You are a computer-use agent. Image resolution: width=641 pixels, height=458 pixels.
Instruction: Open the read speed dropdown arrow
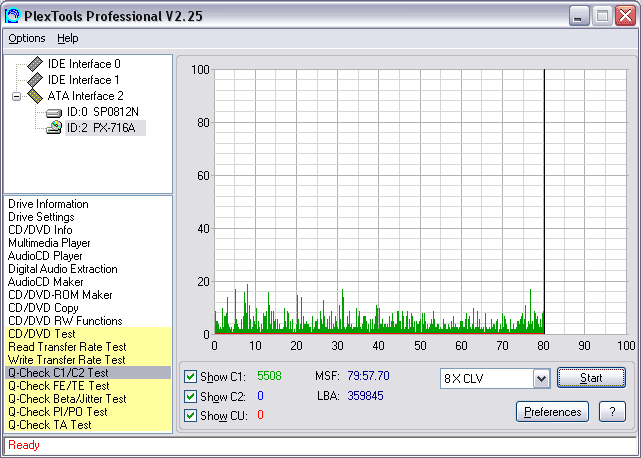pos(541,379)
